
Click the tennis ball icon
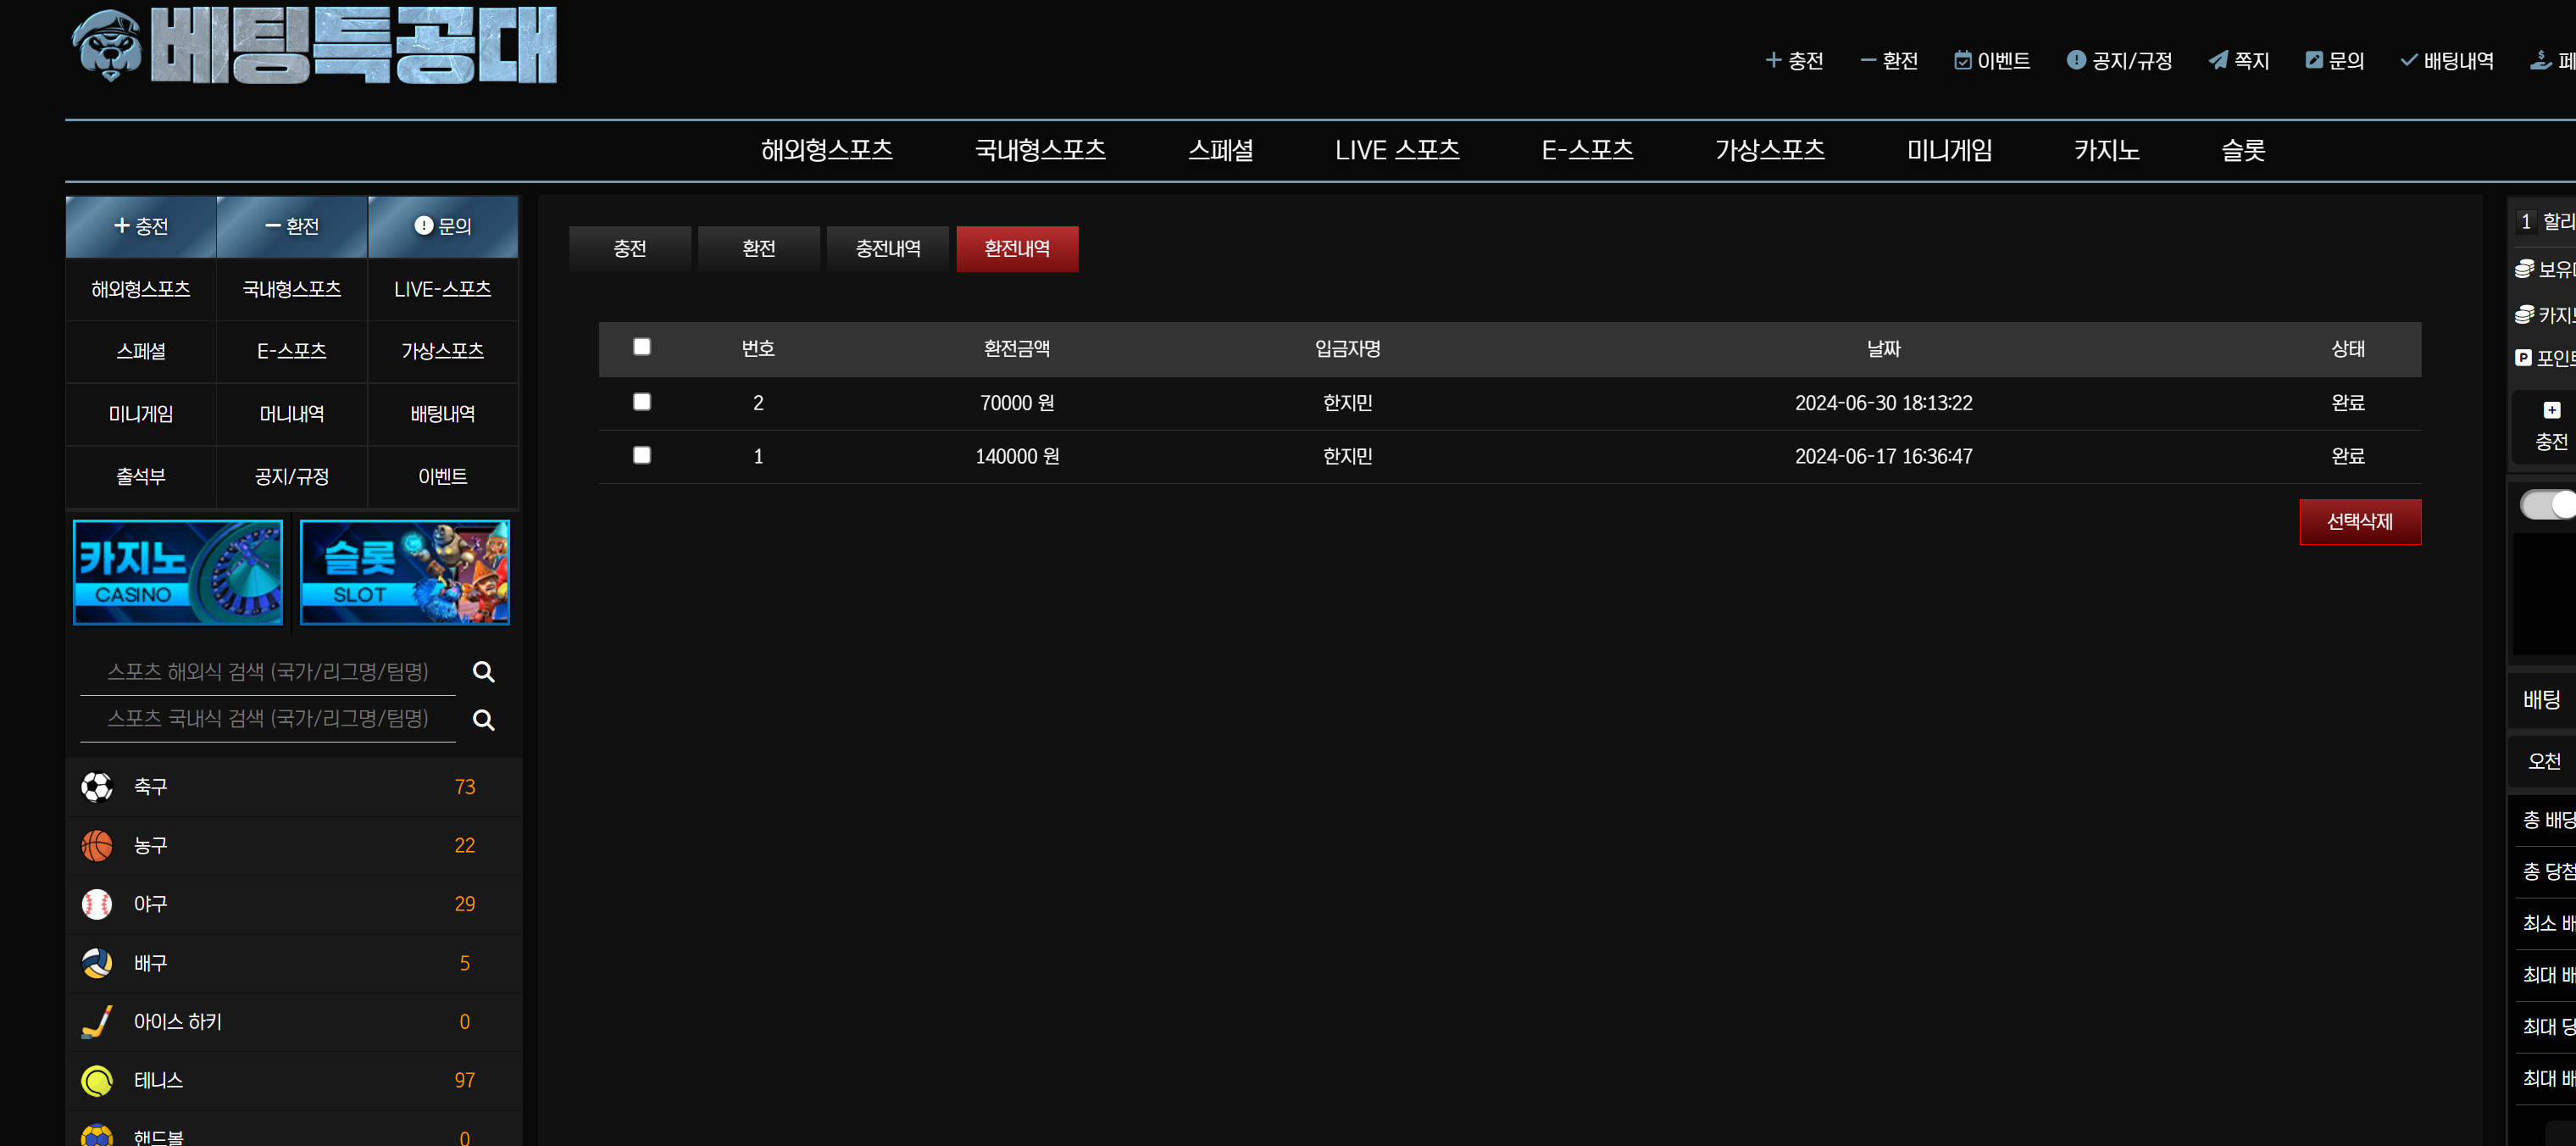(97, 1080)
